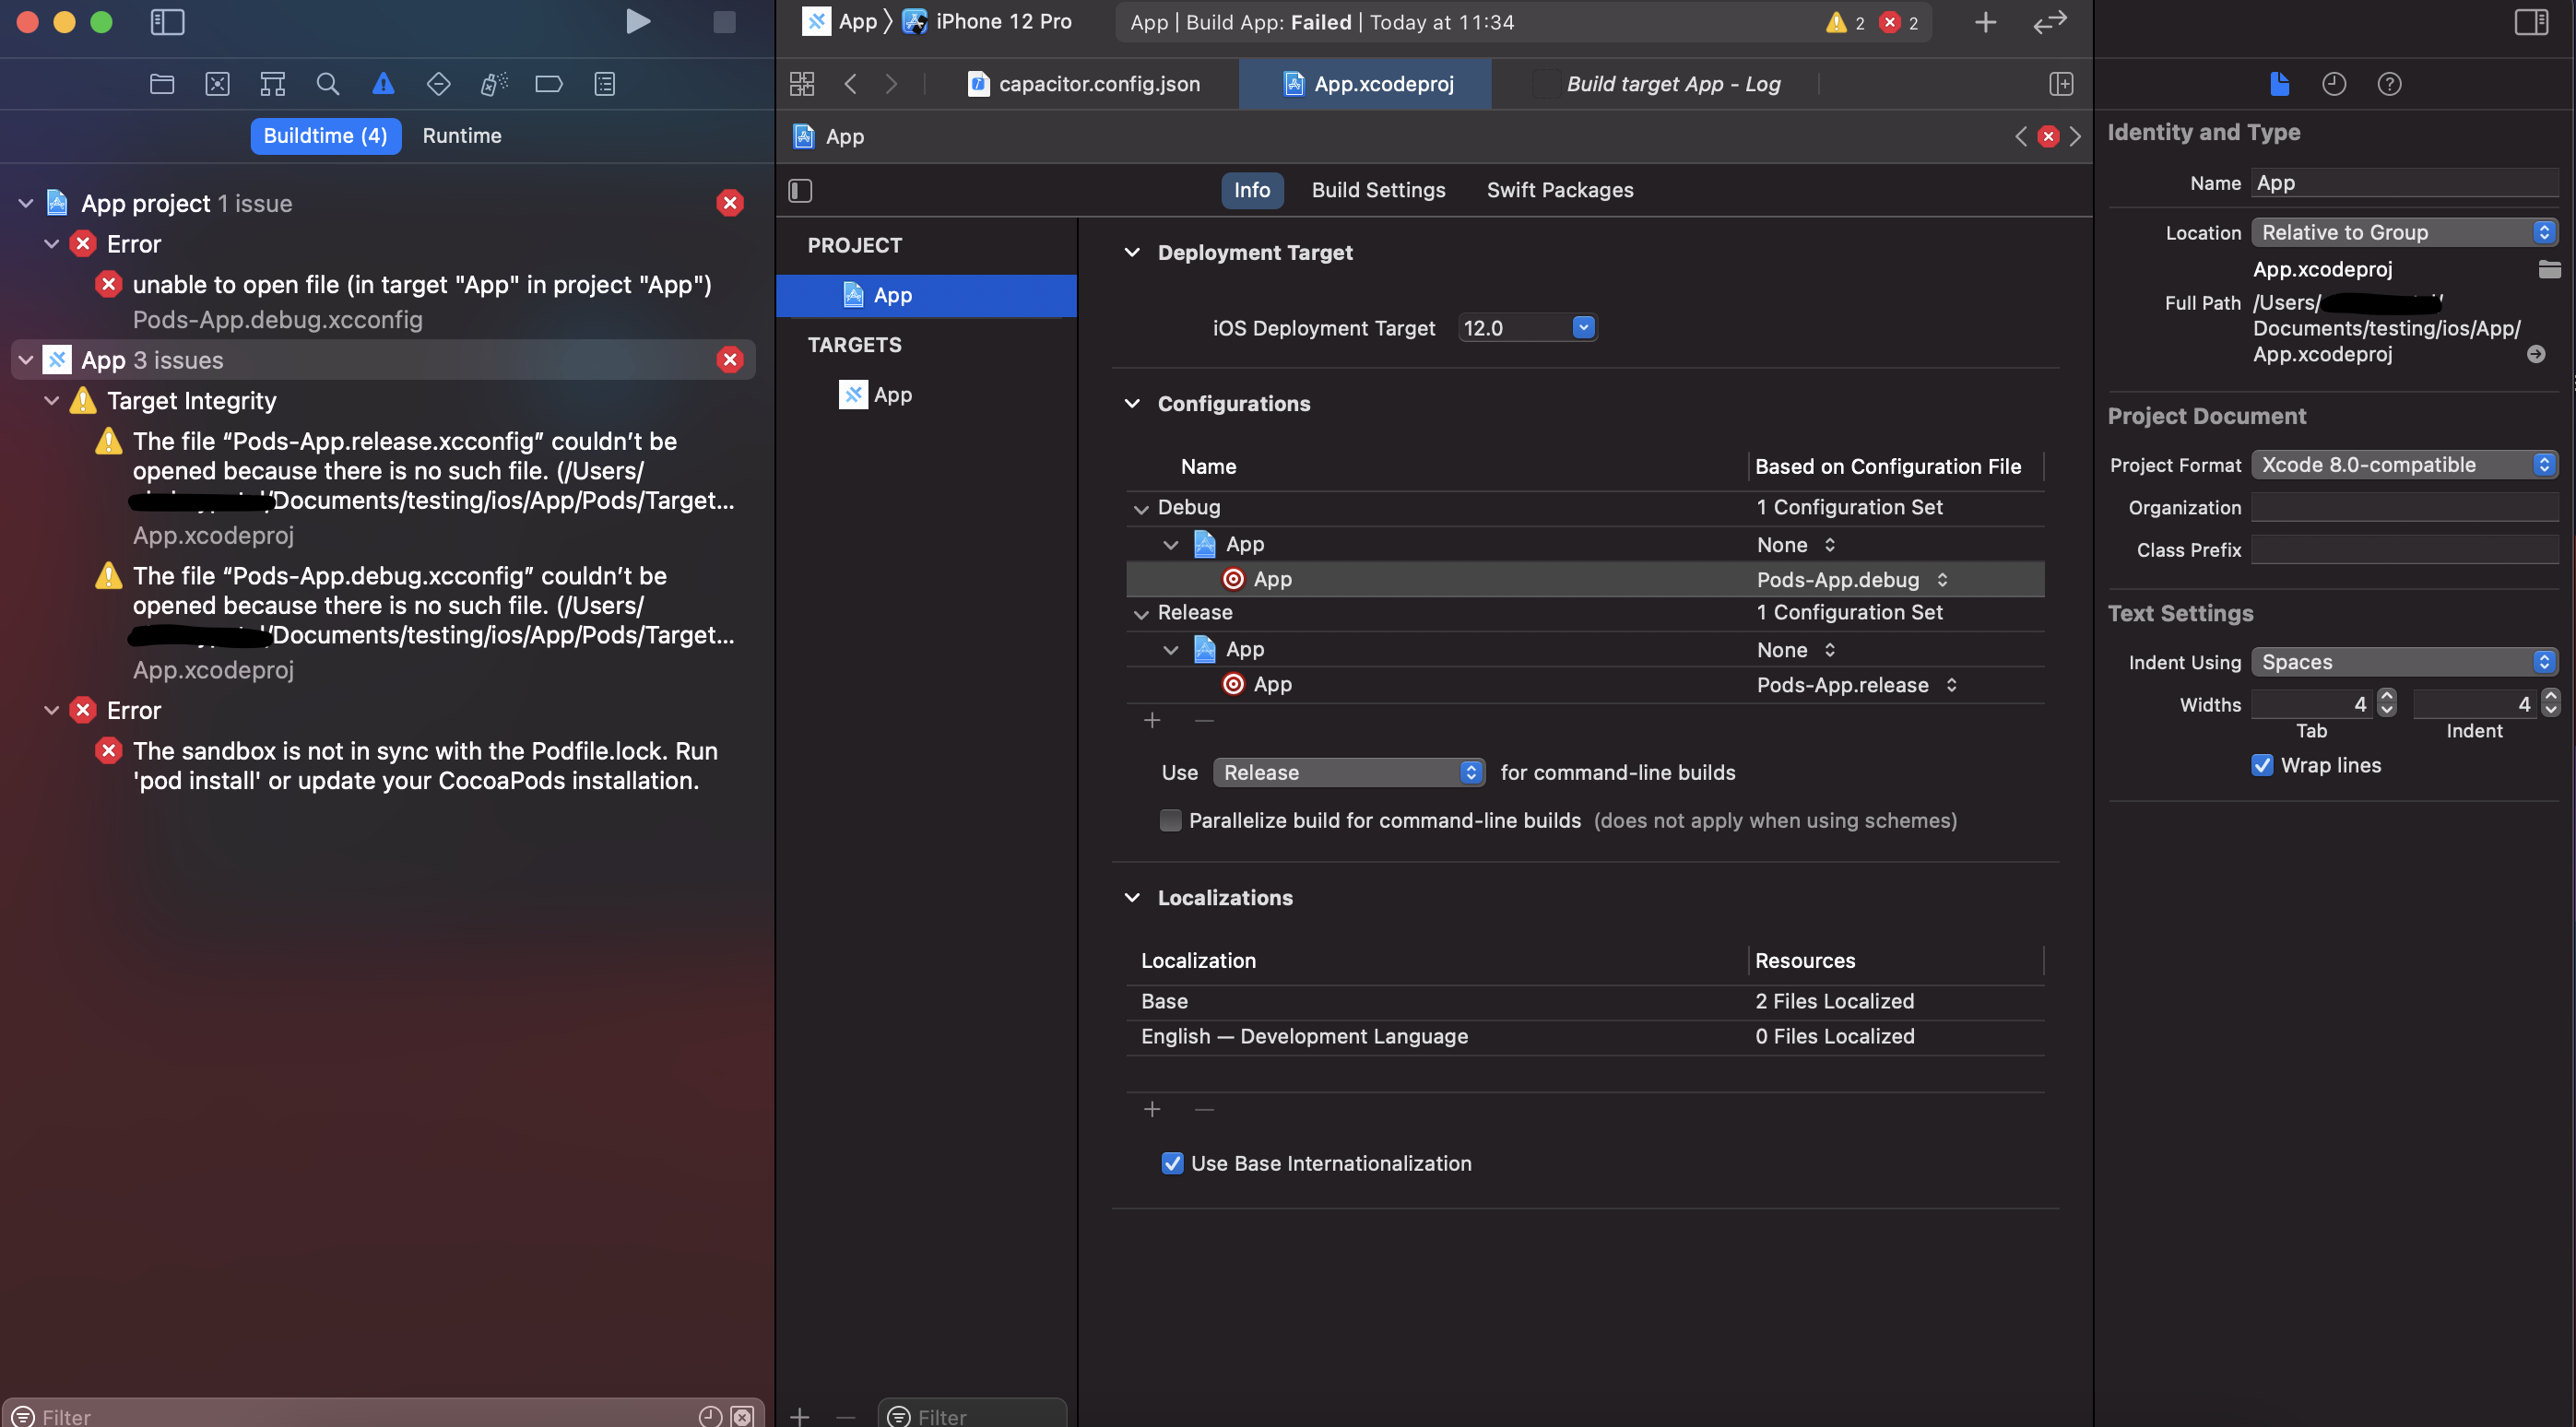Open the Build target App - Log tab
This screenshot has height=1427, width=2576.
(1673, 84)
